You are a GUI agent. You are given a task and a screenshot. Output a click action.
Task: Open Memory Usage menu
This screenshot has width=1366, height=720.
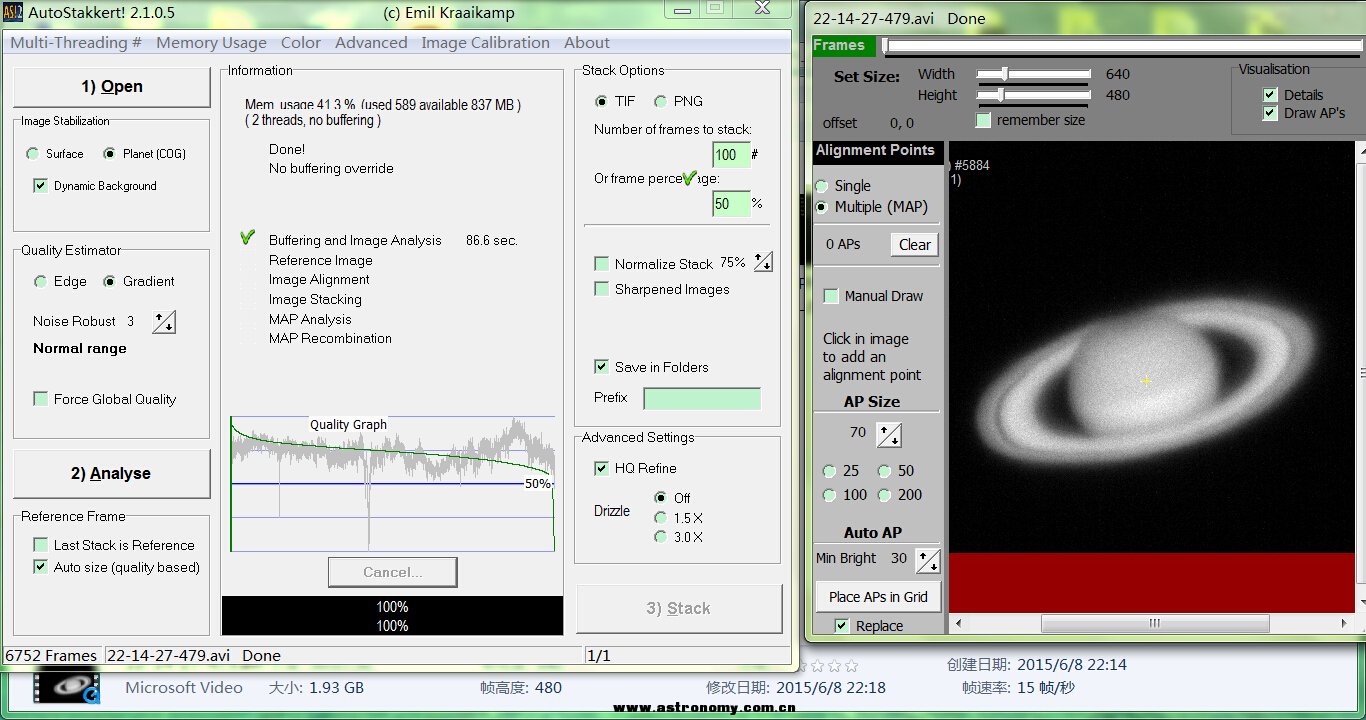point(211,43)
